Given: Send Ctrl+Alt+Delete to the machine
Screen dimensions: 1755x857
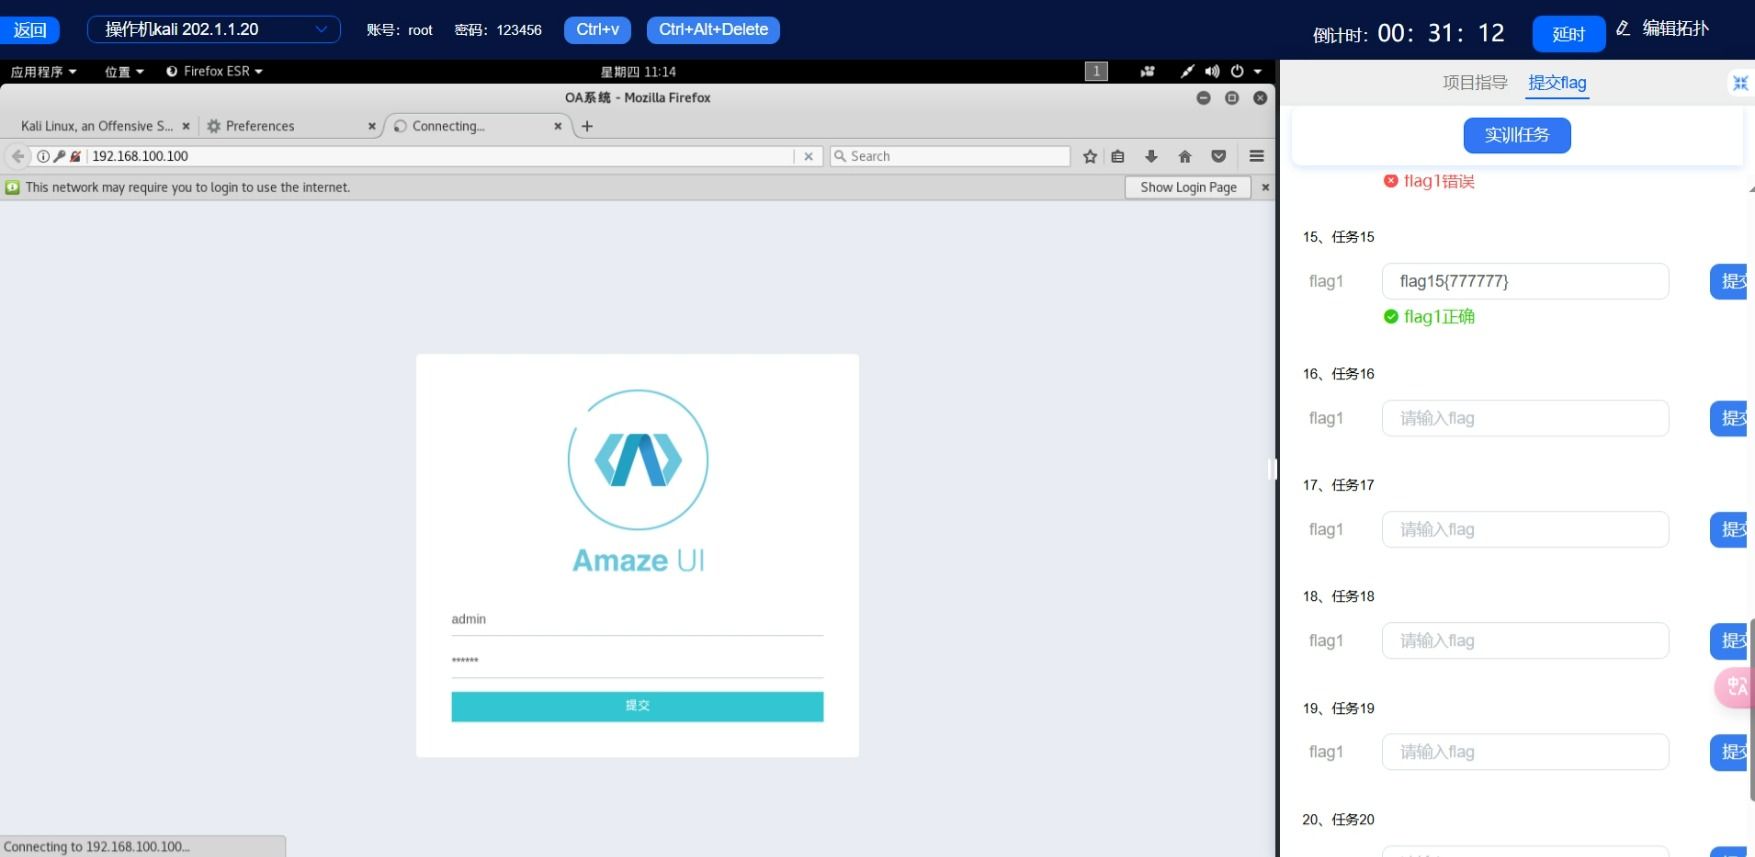Looking at the screenshot, I should (x=713, y=30).
